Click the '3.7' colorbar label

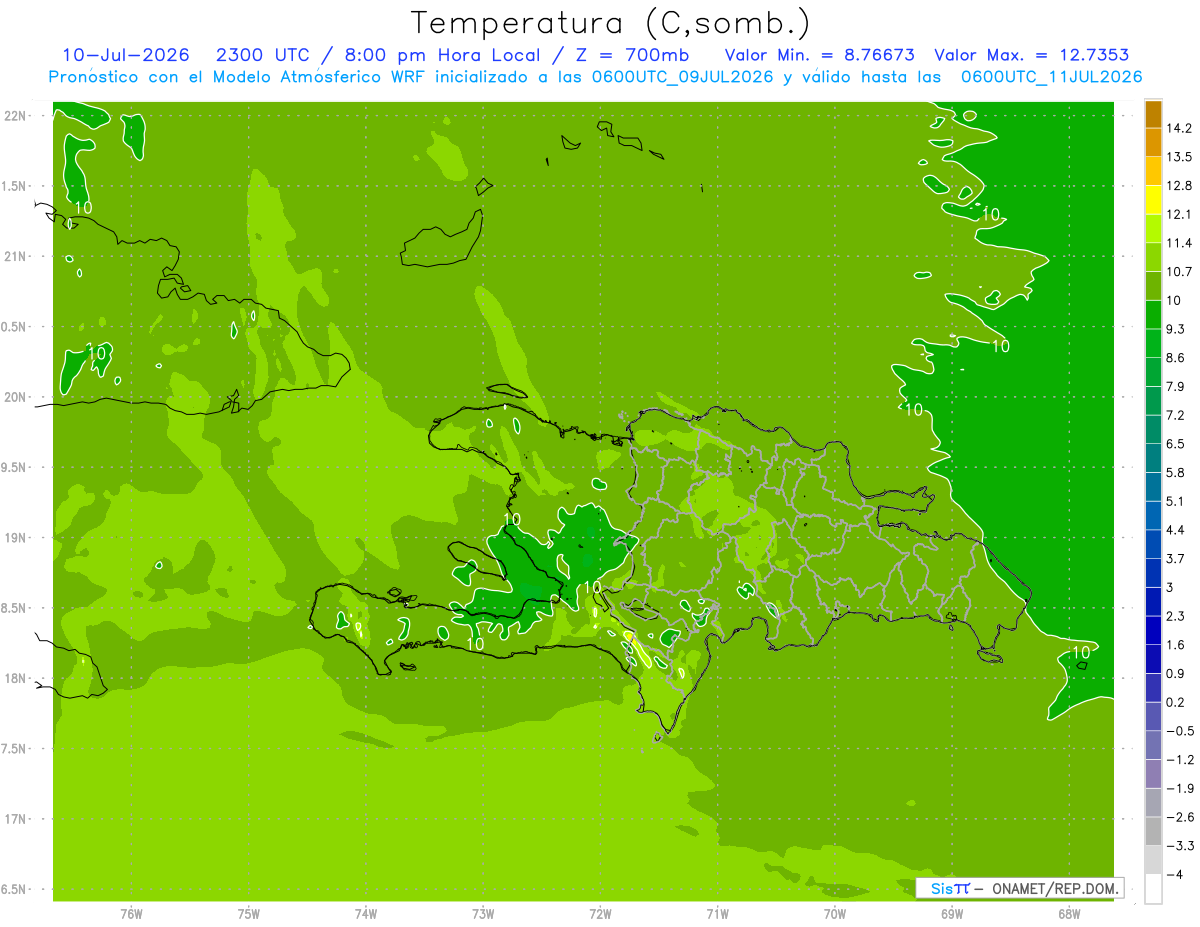(1176, 558)
